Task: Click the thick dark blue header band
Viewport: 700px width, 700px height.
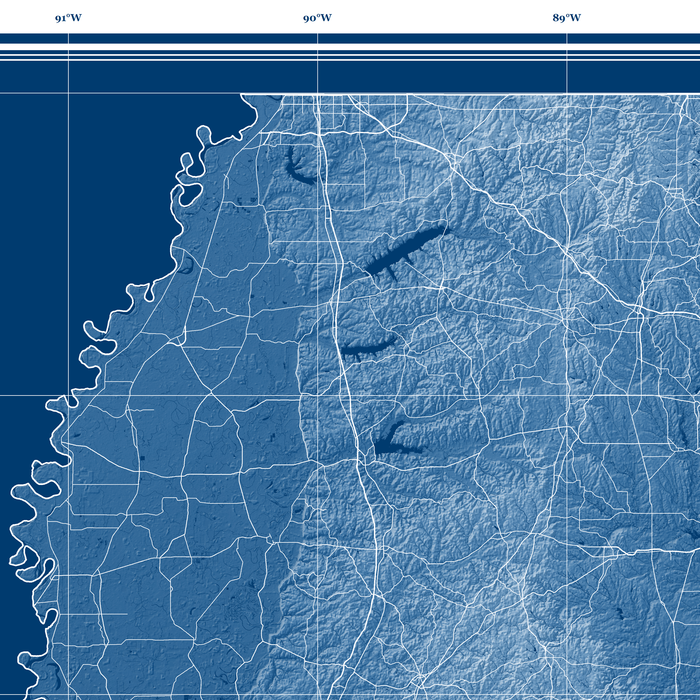Action: pyautogui.click(x=350, y=39)
